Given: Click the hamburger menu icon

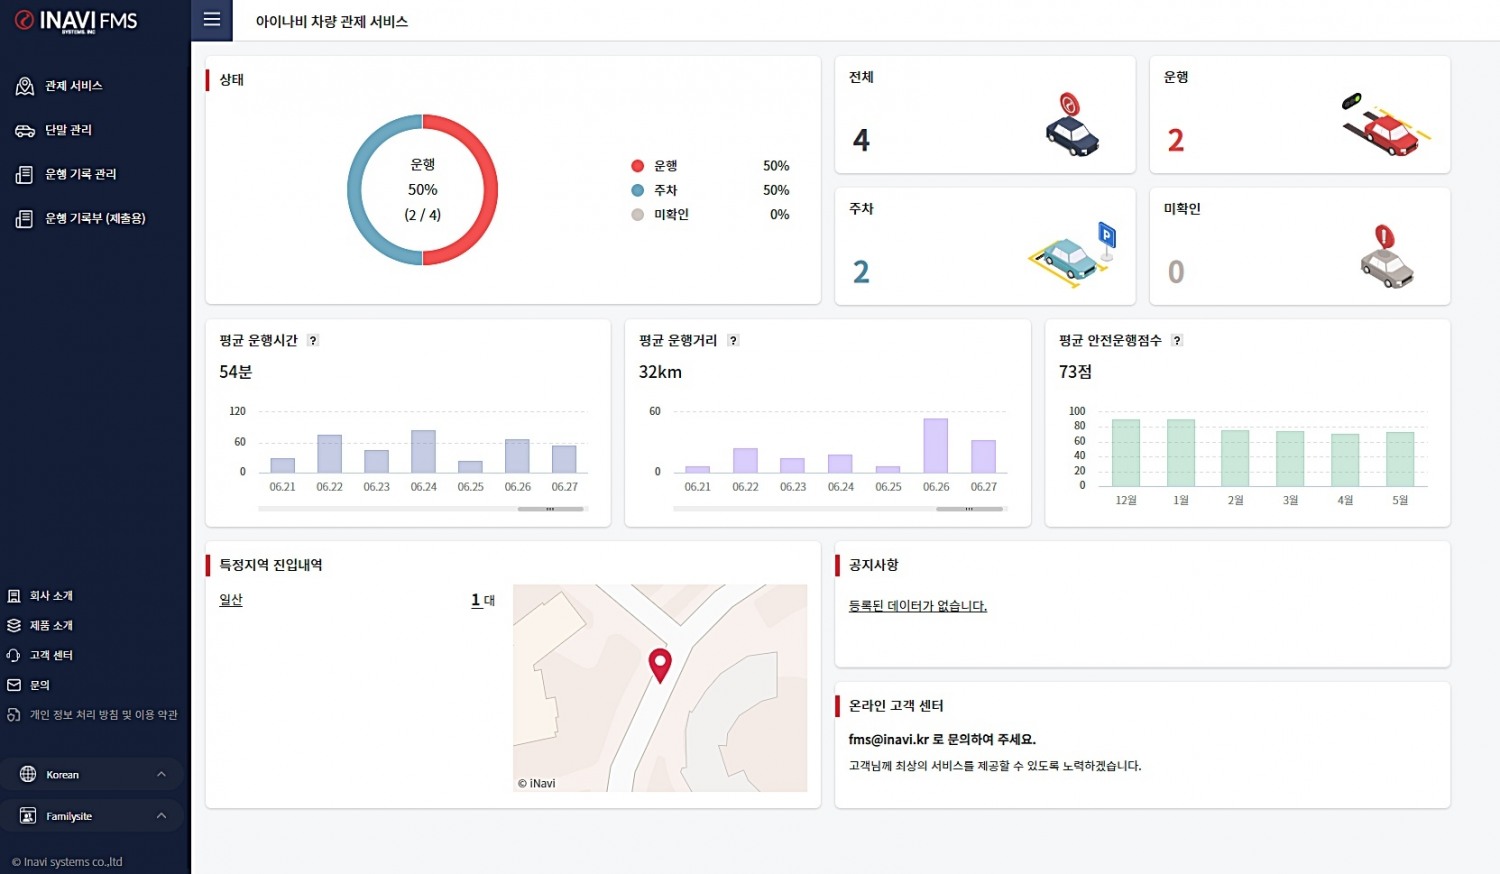Looking at the screenshot, I should (211, 20).
